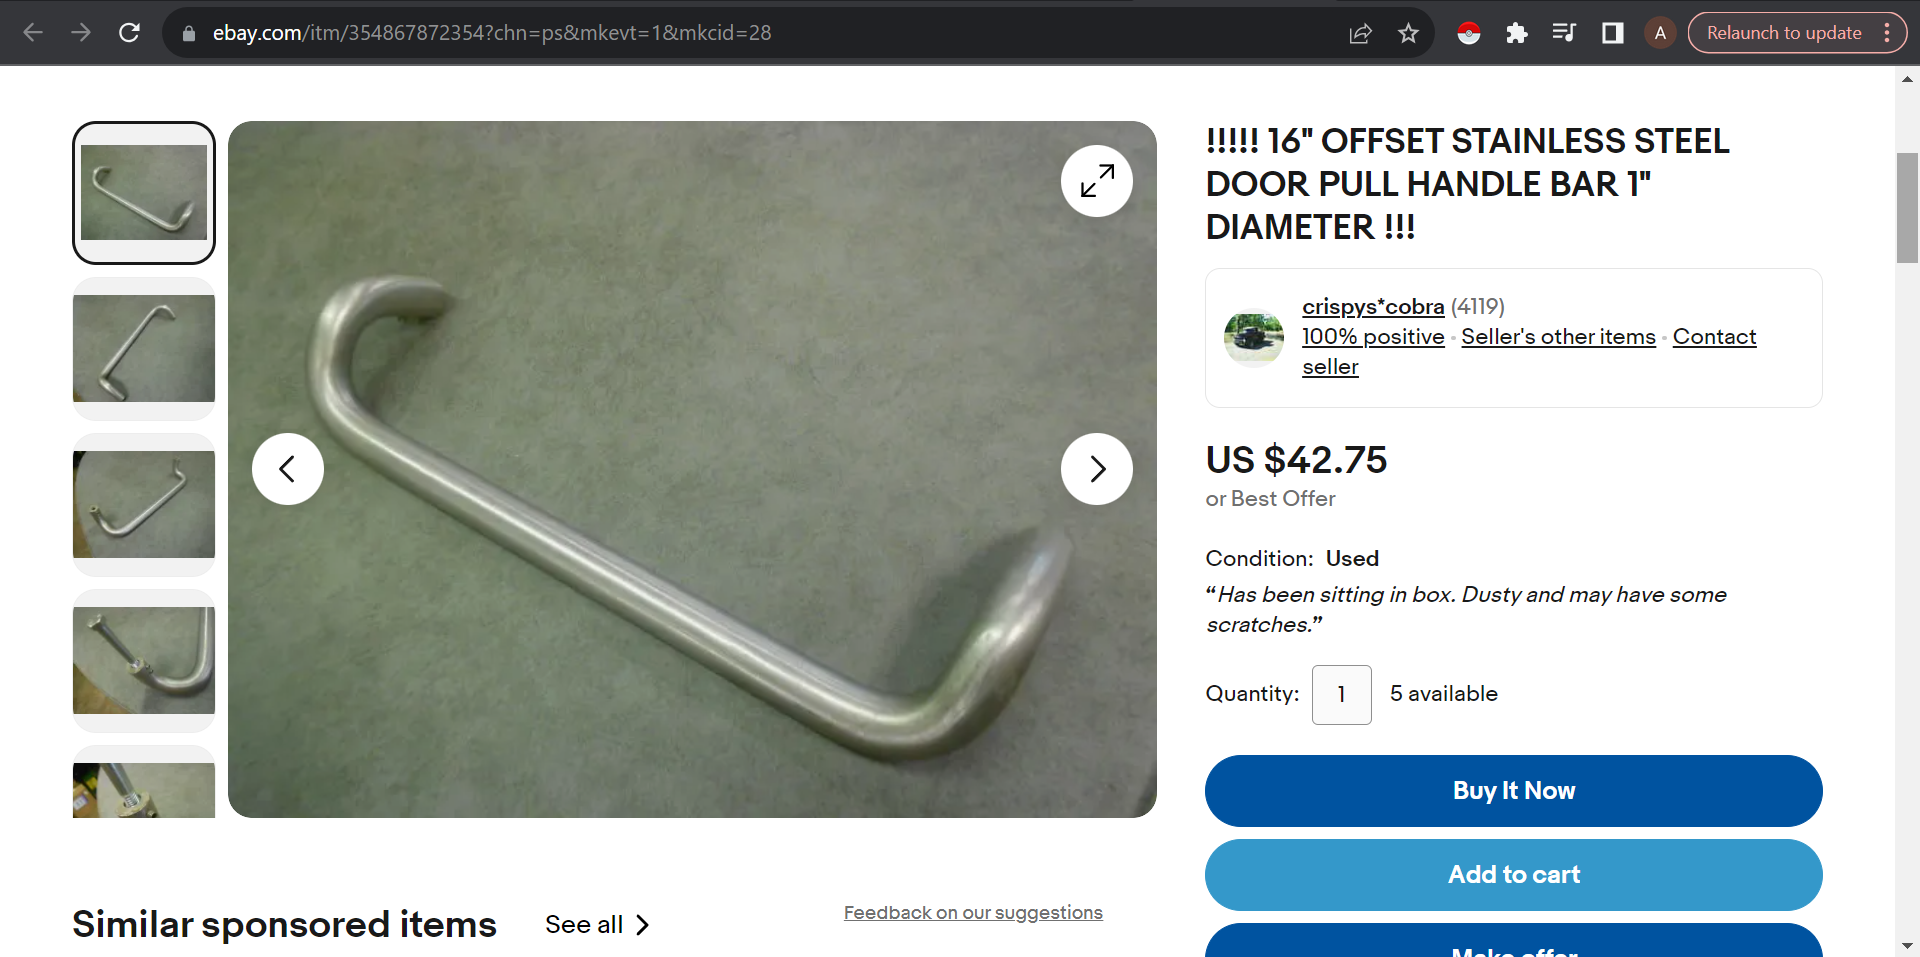
Task: Select the fourth thumbnail showing handle end
Action: point(144,660)
